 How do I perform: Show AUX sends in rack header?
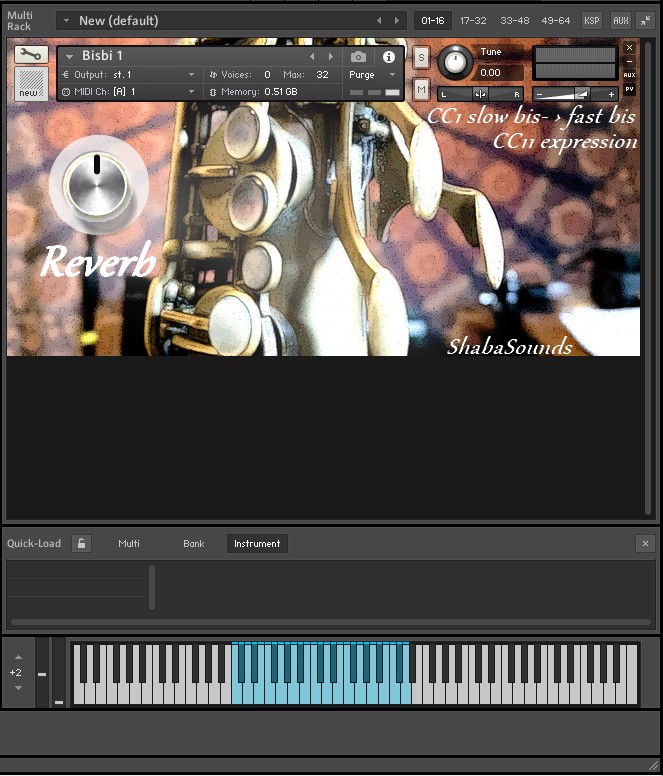tap(620, 20)
